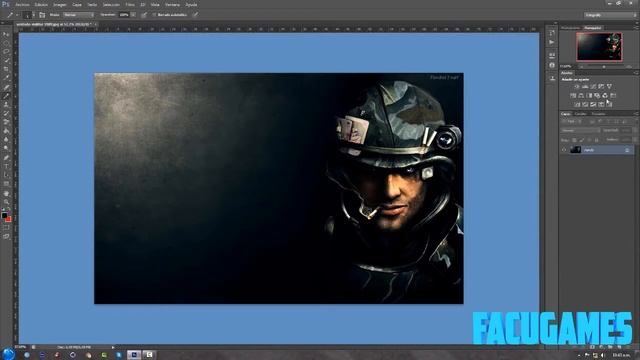
Task: Open the Actions panel play icon
Action: [552, 42]
